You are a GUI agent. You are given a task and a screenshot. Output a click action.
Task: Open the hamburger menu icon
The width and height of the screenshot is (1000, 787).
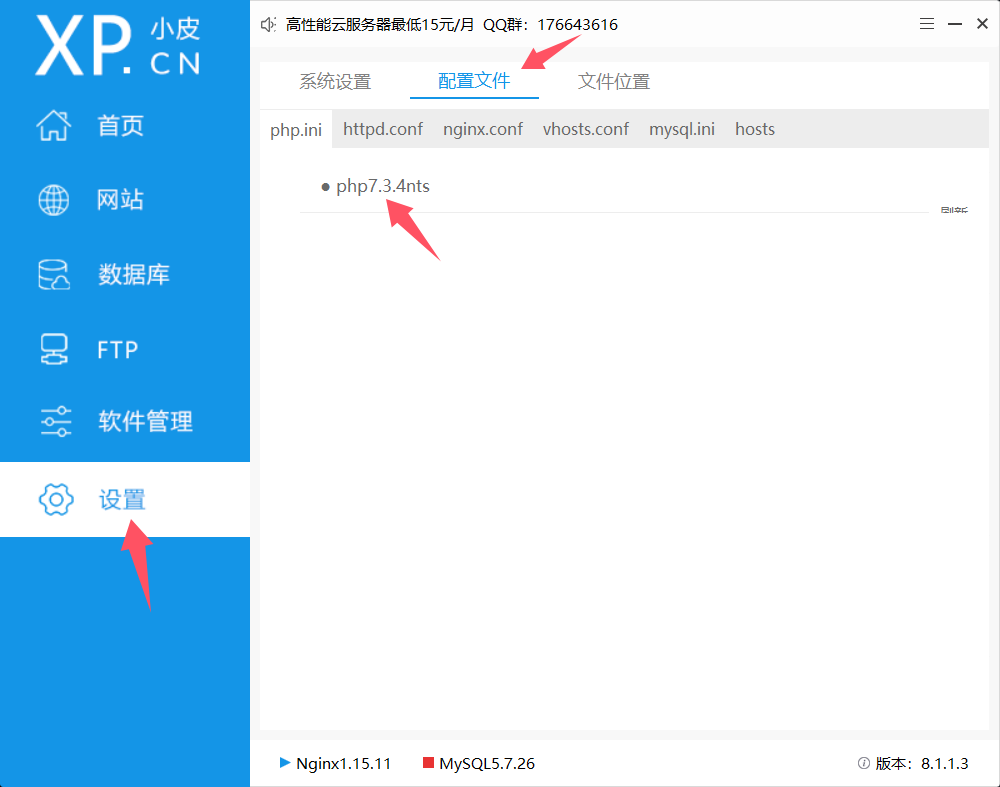click(927, 24)
